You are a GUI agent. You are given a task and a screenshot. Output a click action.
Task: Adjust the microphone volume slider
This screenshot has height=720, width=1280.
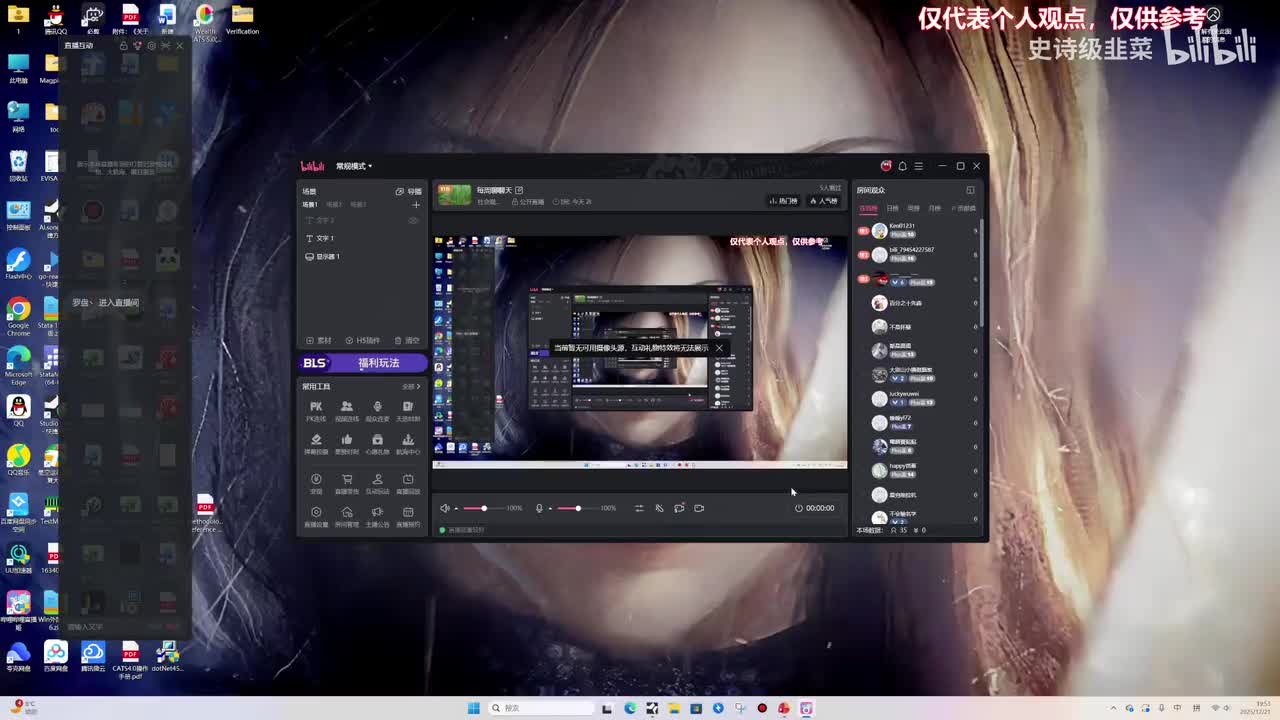(x=577, y=508)
